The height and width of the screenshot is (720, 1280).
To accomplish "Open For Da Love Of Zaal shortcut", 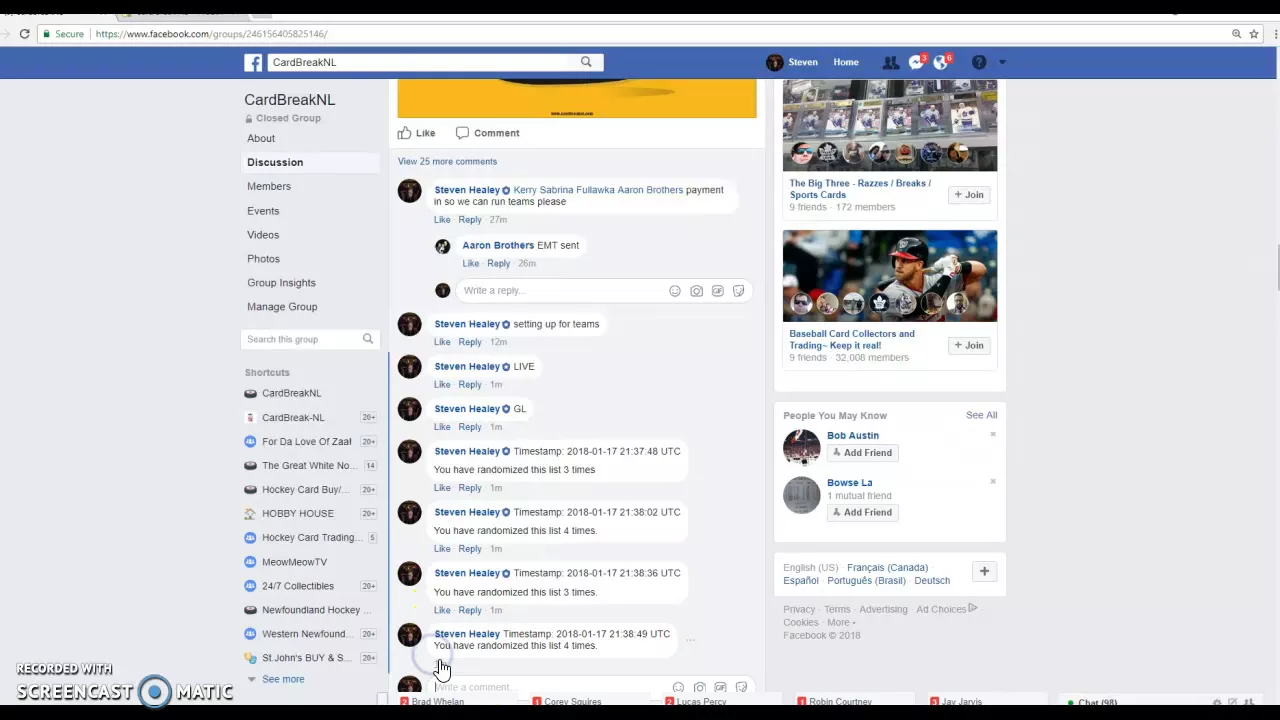I will coord(306,442).
